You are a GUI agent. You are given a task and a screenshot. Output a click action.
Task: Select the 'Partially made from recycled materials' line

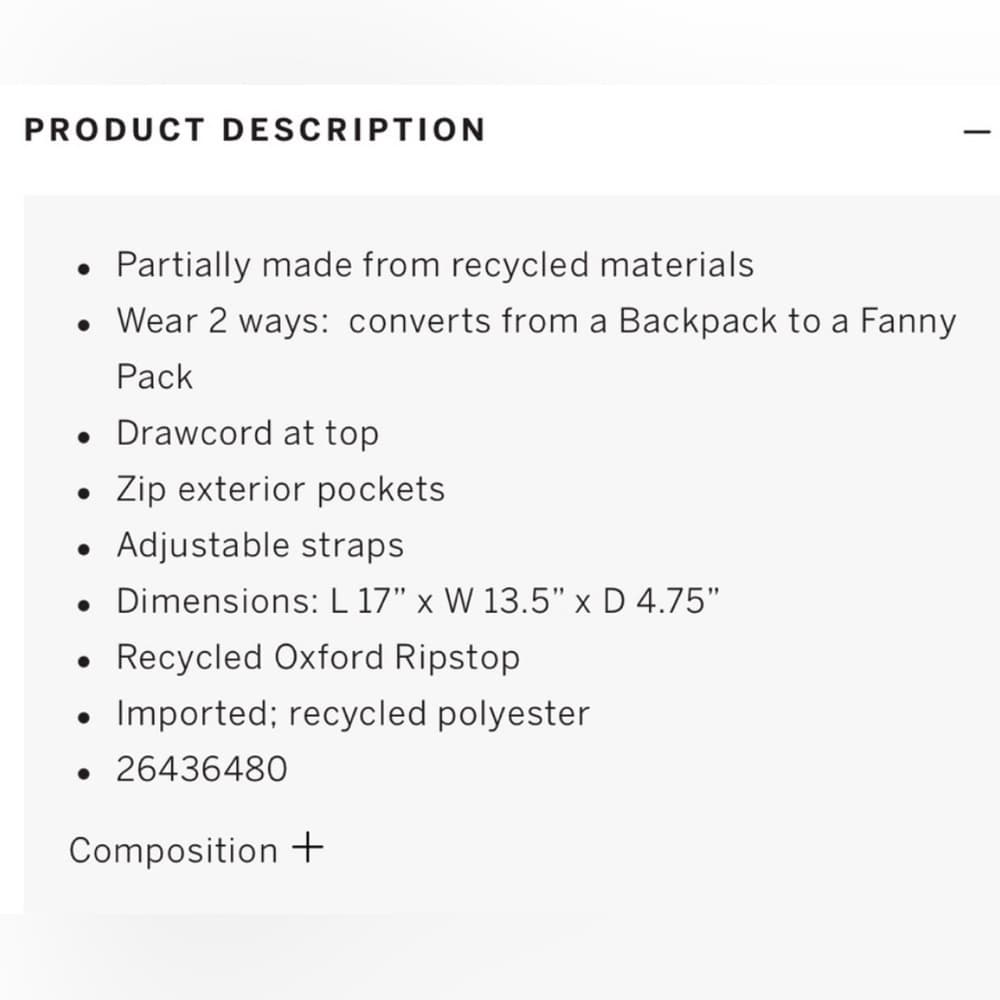tap(435, 265)
